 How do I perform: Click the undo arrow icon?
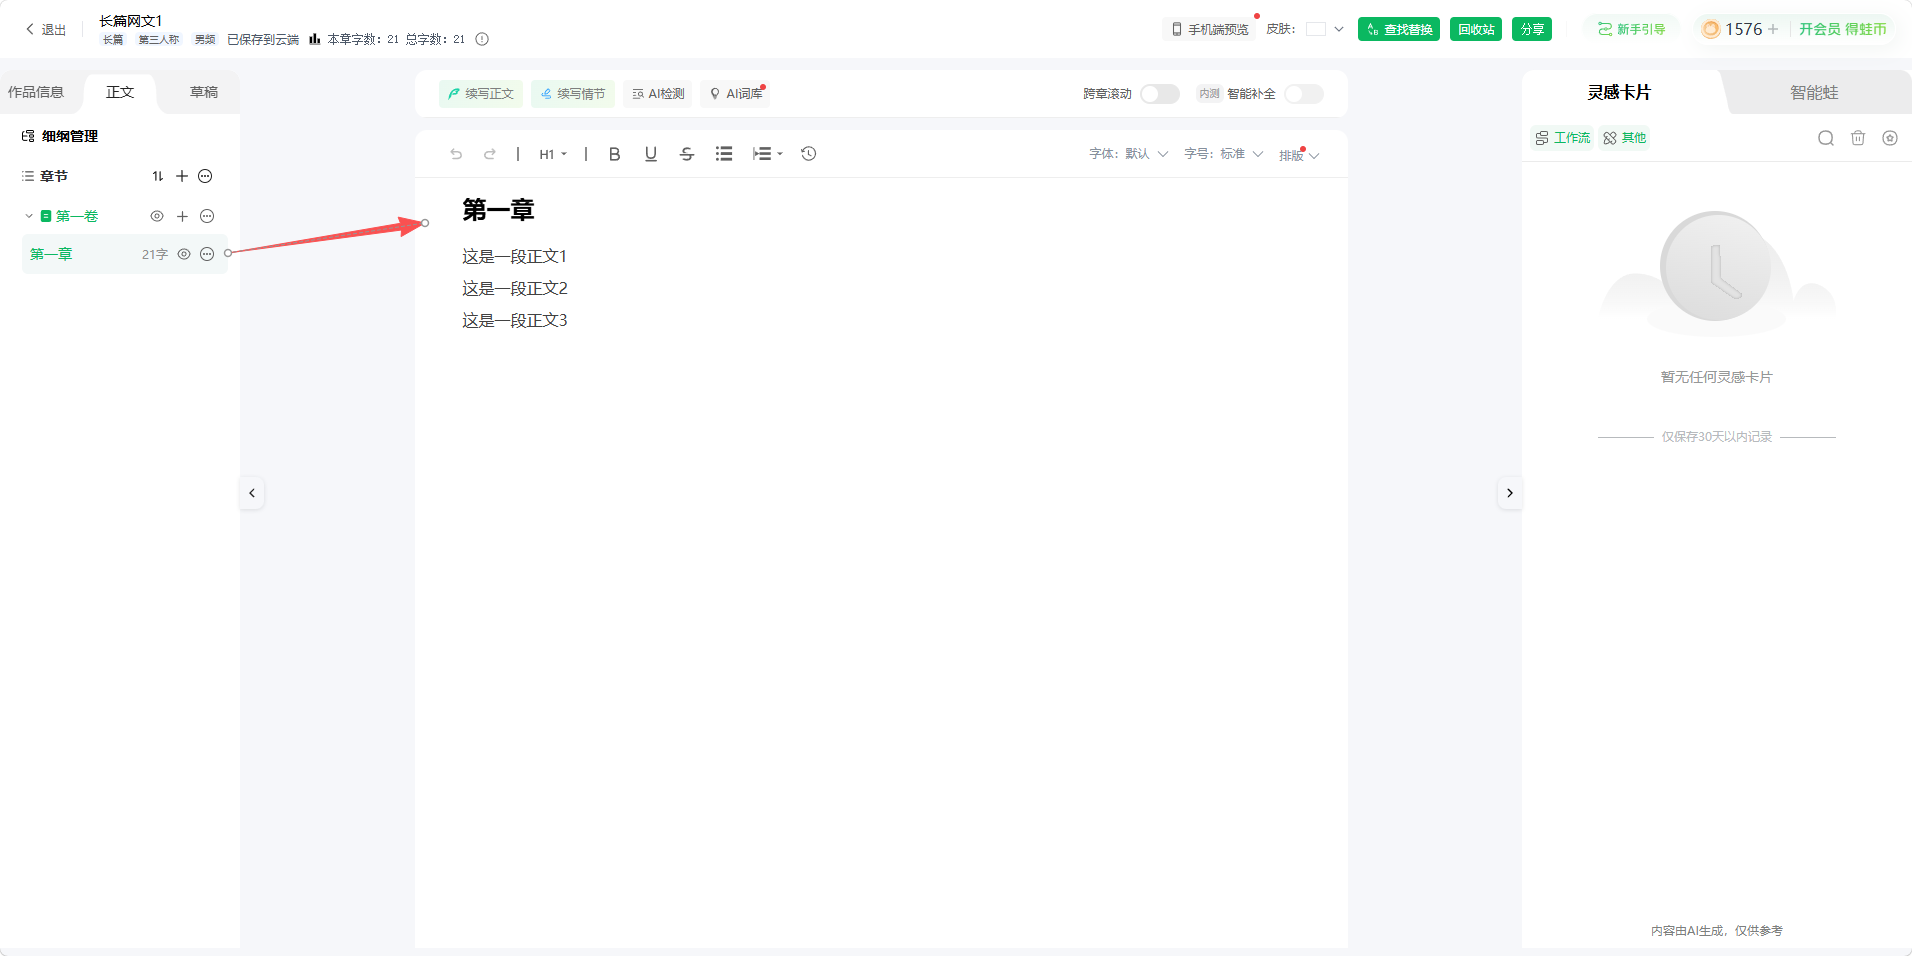click(x=456, y=154)
